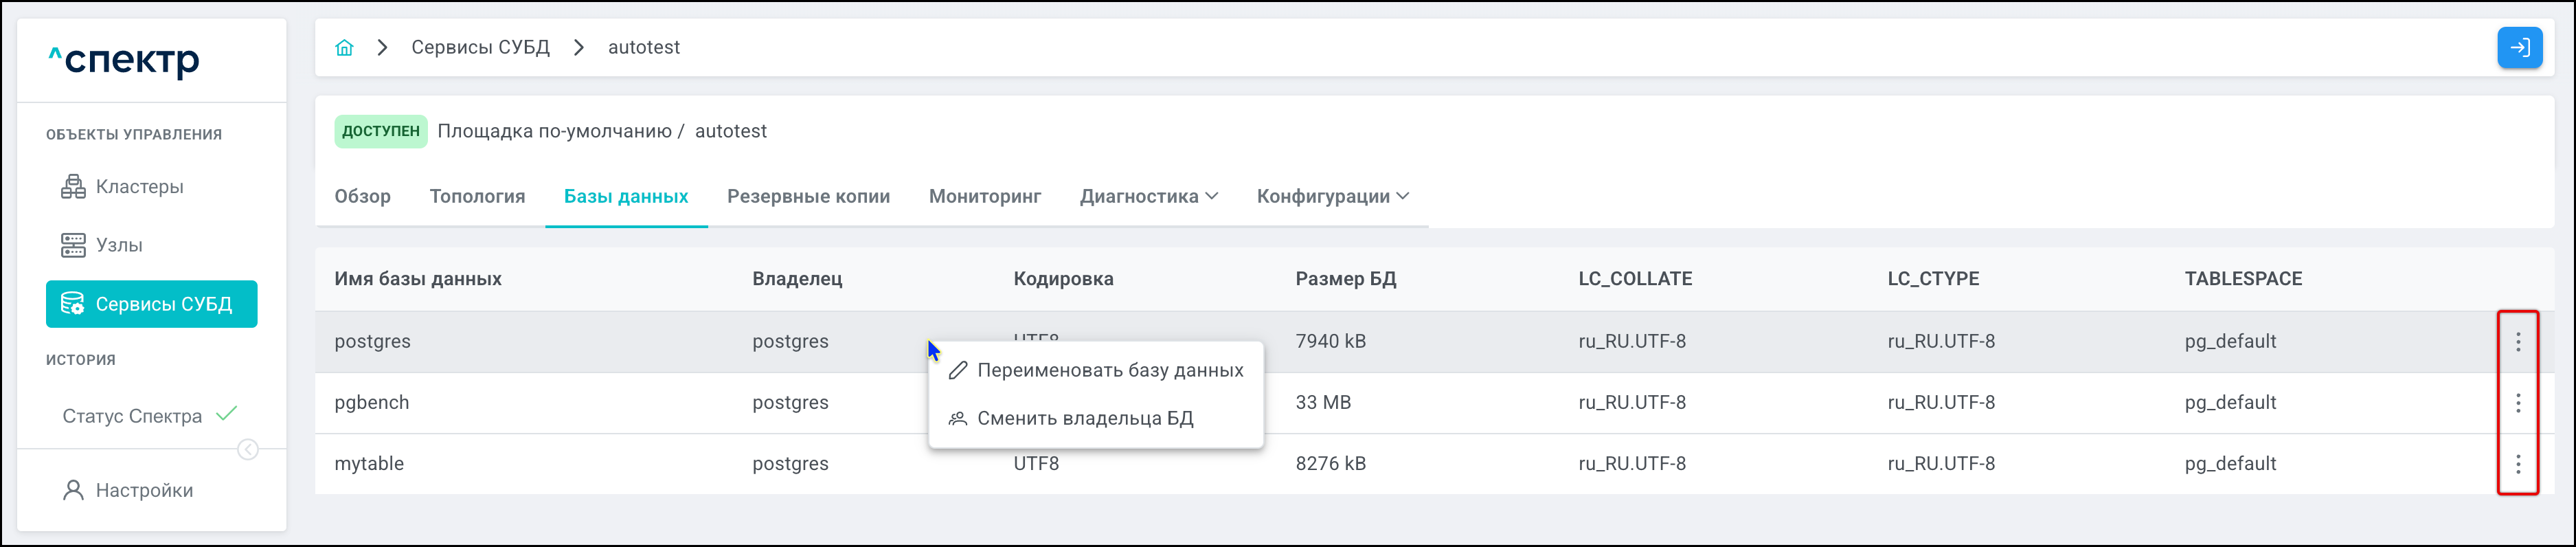Screen dimensions: 2576x547
Task: Open the Мониторинг tab
Action: (984, 197)
